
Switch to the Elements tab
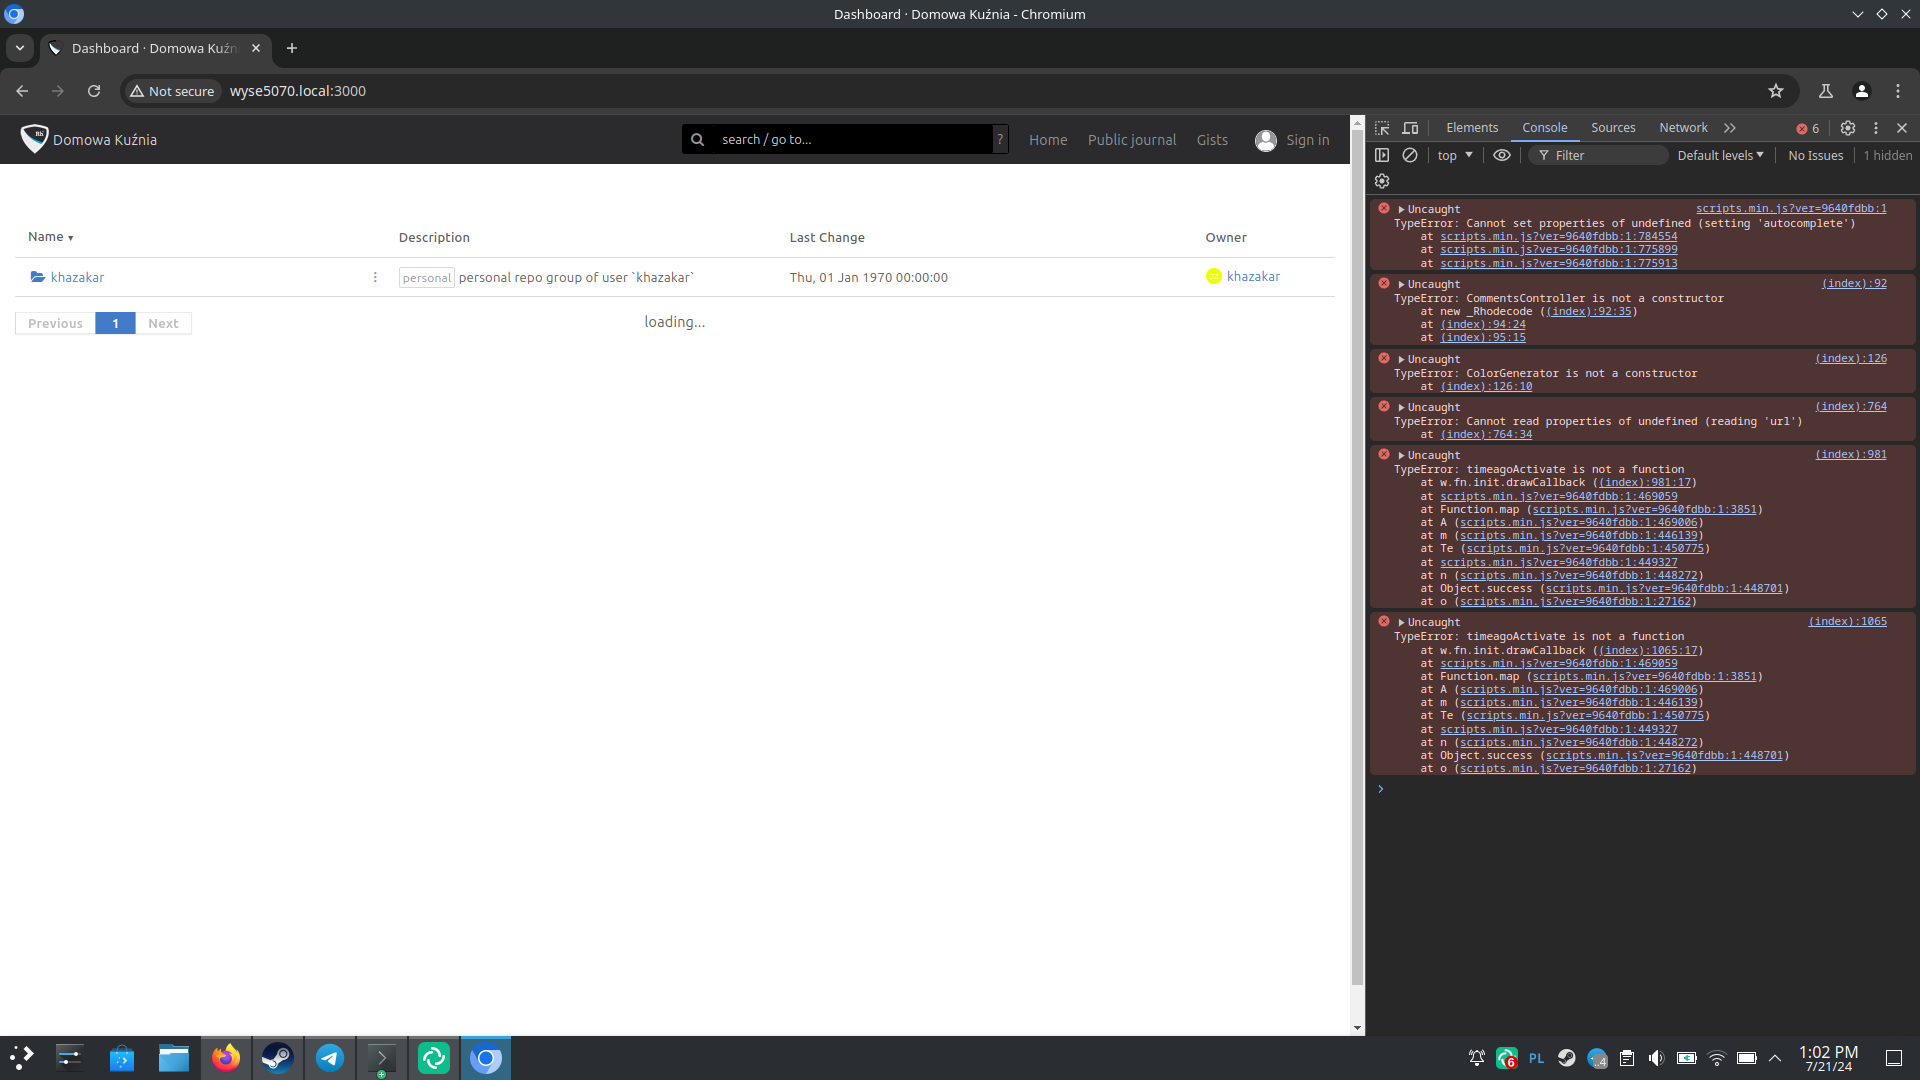pos(1472,128)
